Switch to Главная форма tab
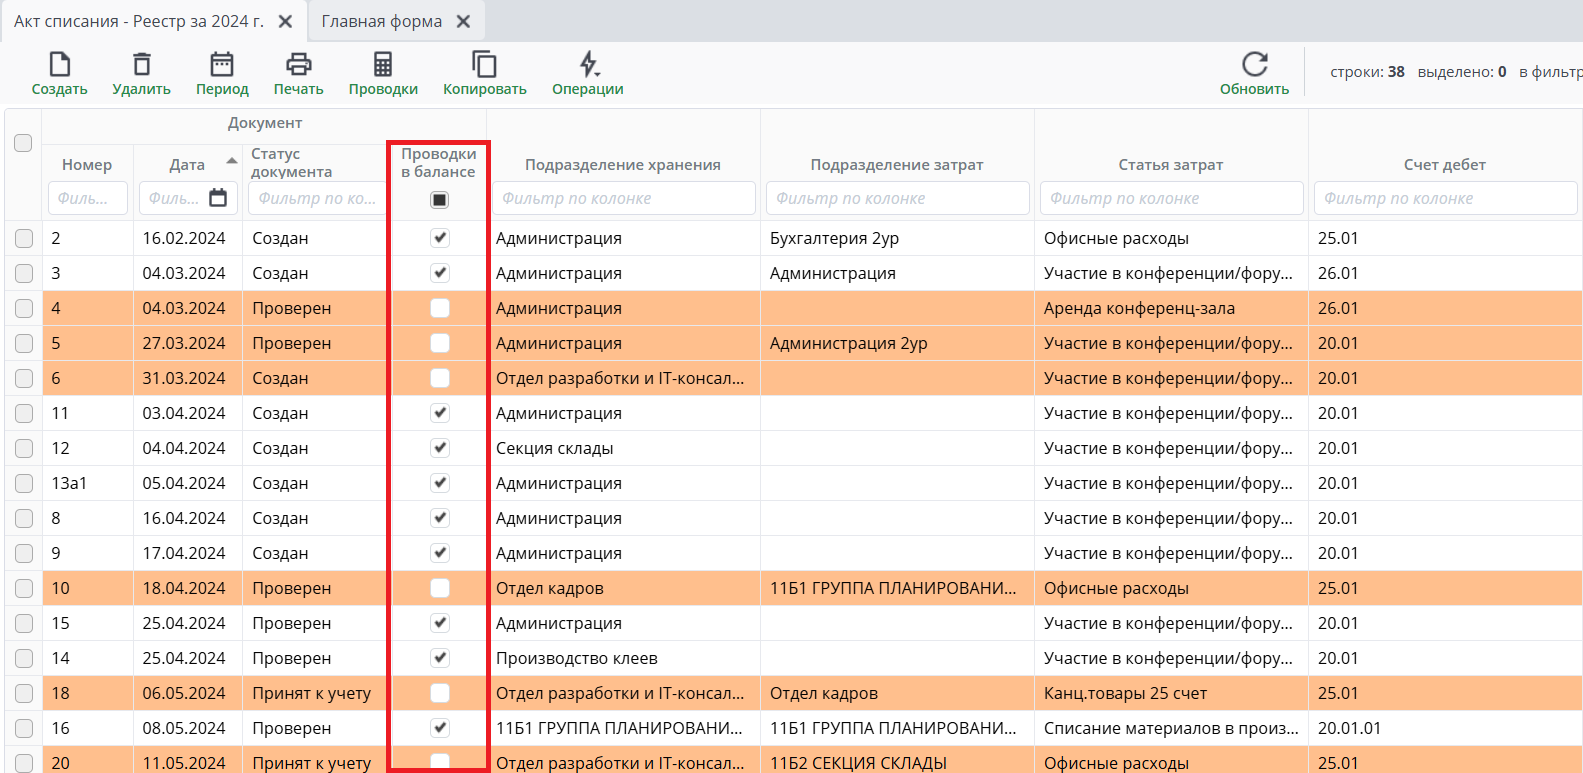This screenshot has width=1583, height=773. click(381, 22)
